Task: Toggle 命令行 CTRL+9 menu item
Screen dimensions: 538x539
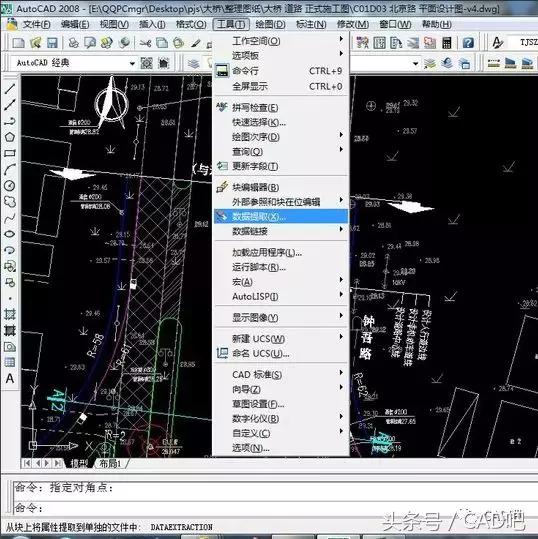Action: 281,71
